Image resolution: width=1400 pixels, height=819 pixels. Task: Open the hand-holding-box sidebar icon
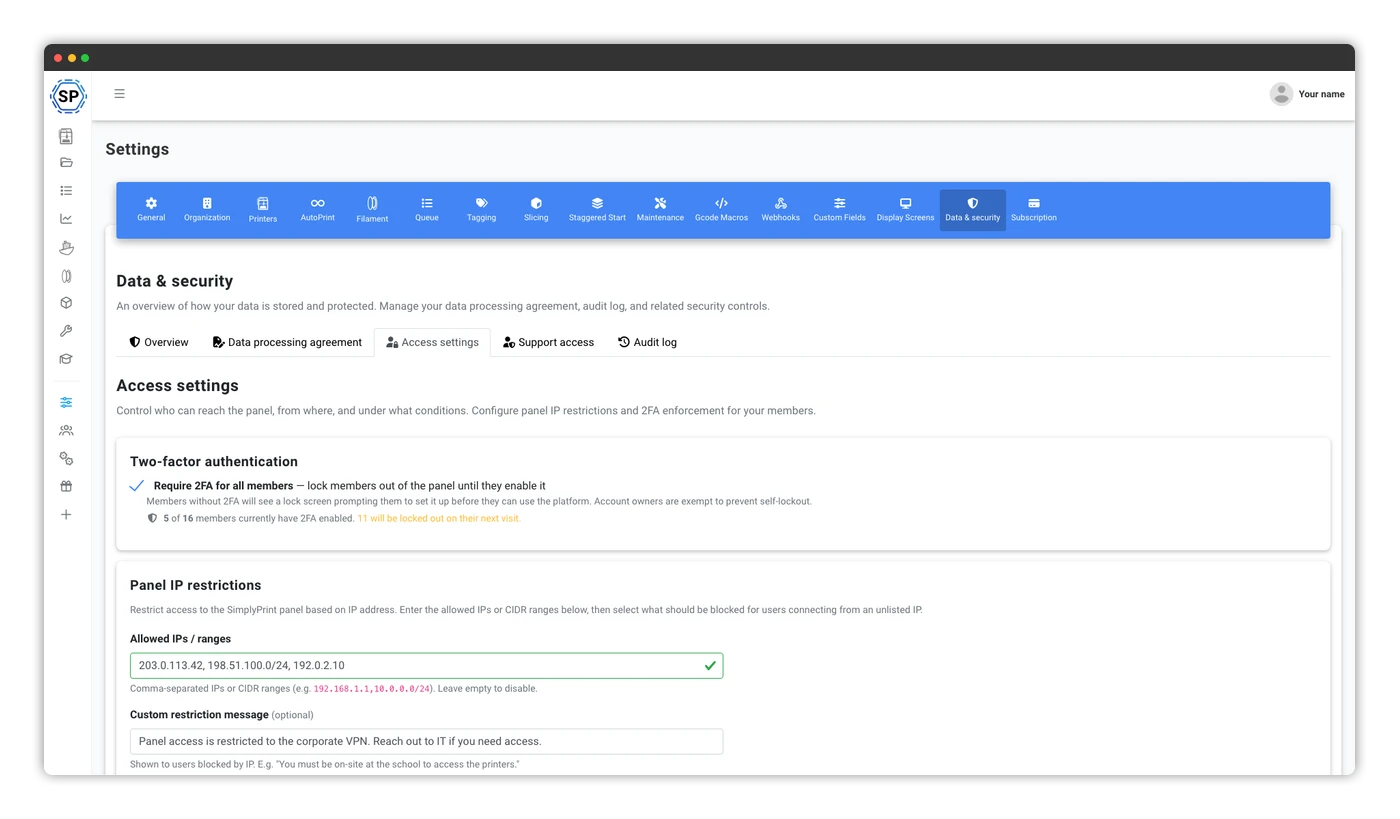point(66,247)
